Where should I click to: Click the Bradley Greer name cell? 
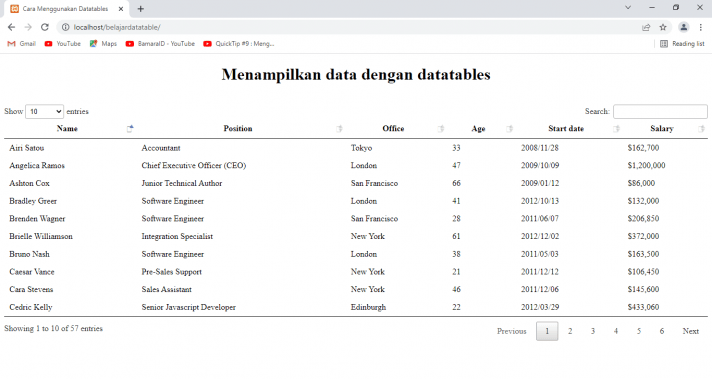[33, 201]
